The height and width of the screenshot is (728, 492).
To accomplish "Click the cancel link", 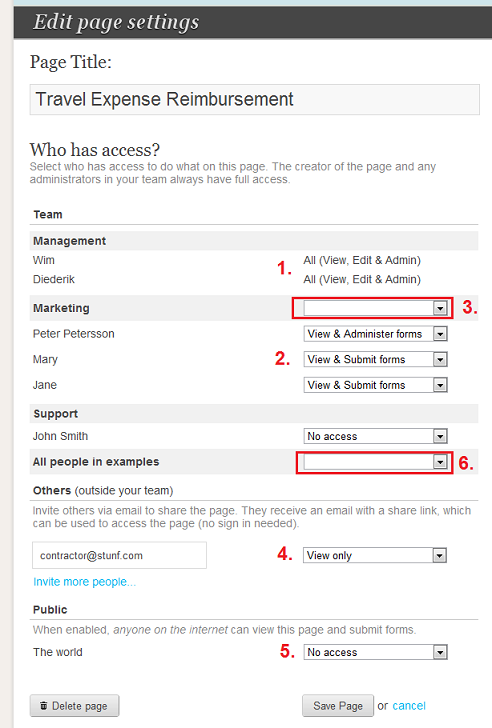I will point(409,706).
